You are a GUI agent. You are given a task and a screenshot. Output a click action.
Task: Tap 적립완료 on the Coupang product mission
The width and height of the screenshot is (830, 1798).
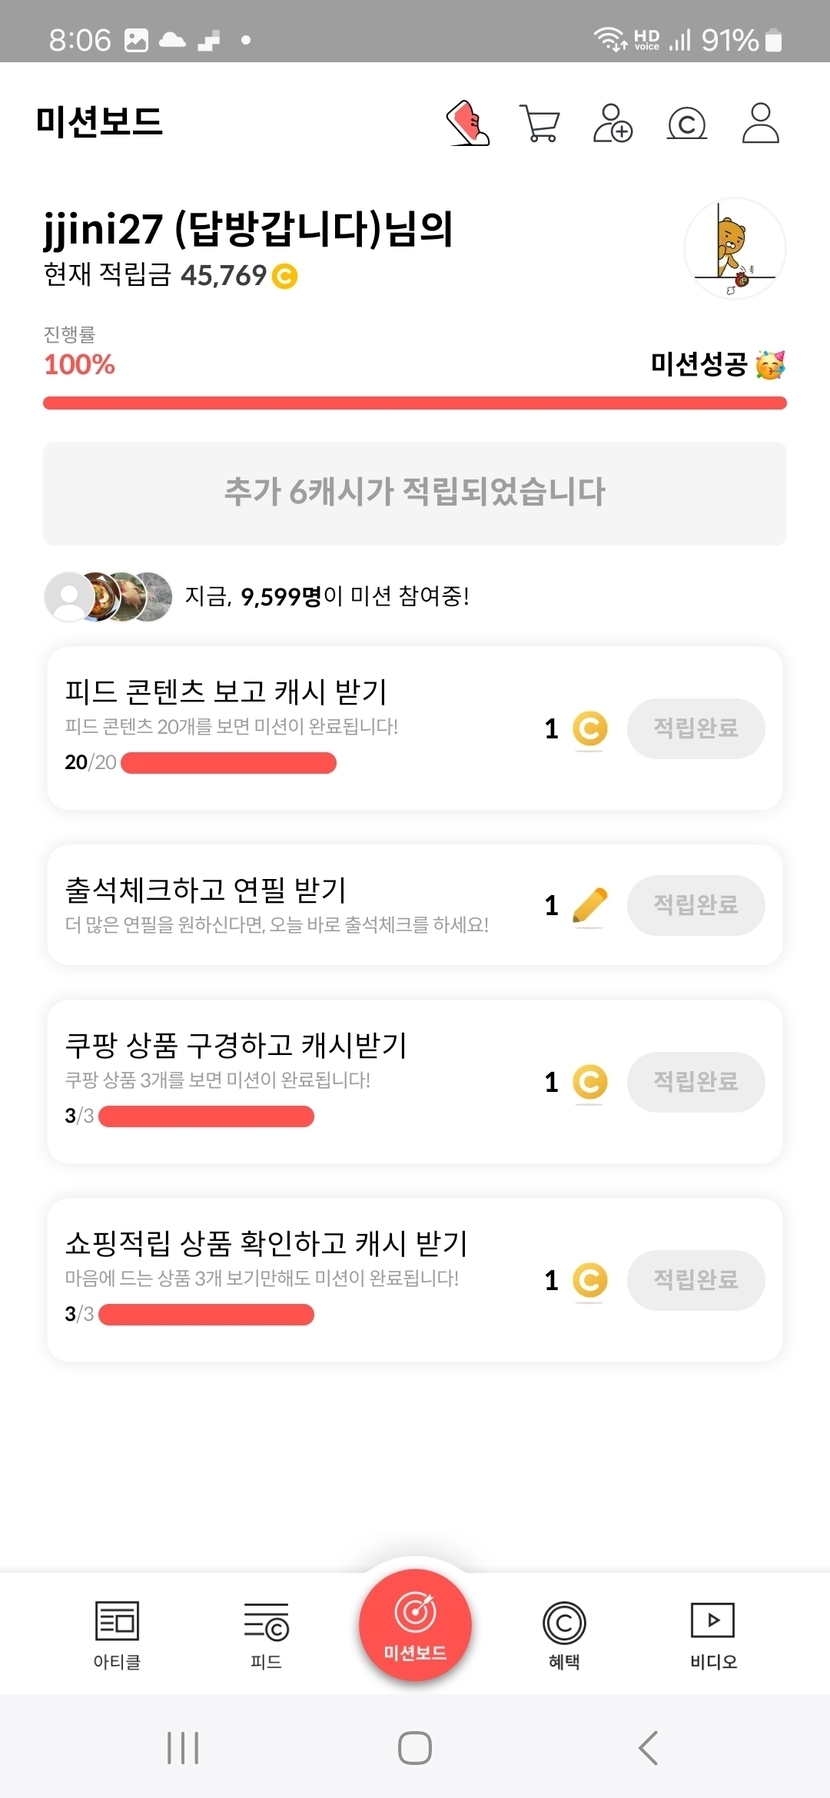pyautogui.click(x=696, y=1082)
